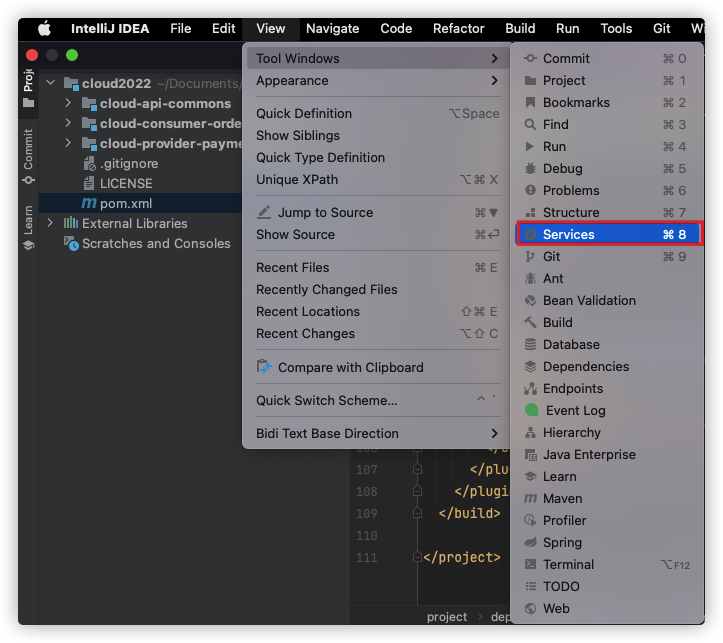Choose Quick Switch Scheme...

[x=378, y=401]
